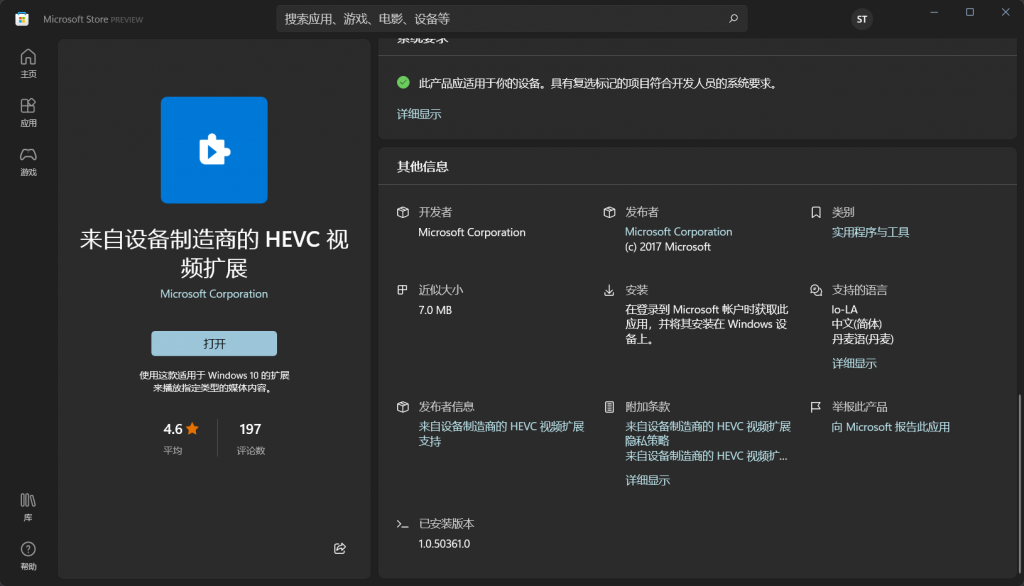Click the share icon for this app

[339, 548]
